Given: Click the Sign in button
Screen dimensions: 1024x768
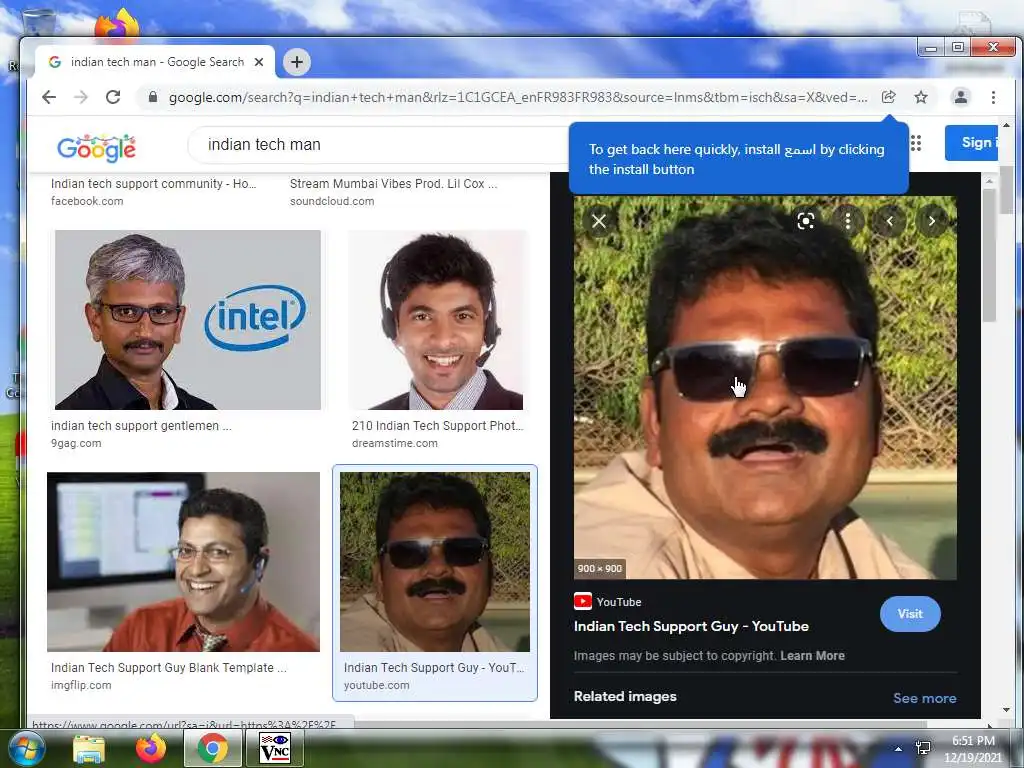Looking at the screenshot, I should pyautogui.click(x=971, y=142).
